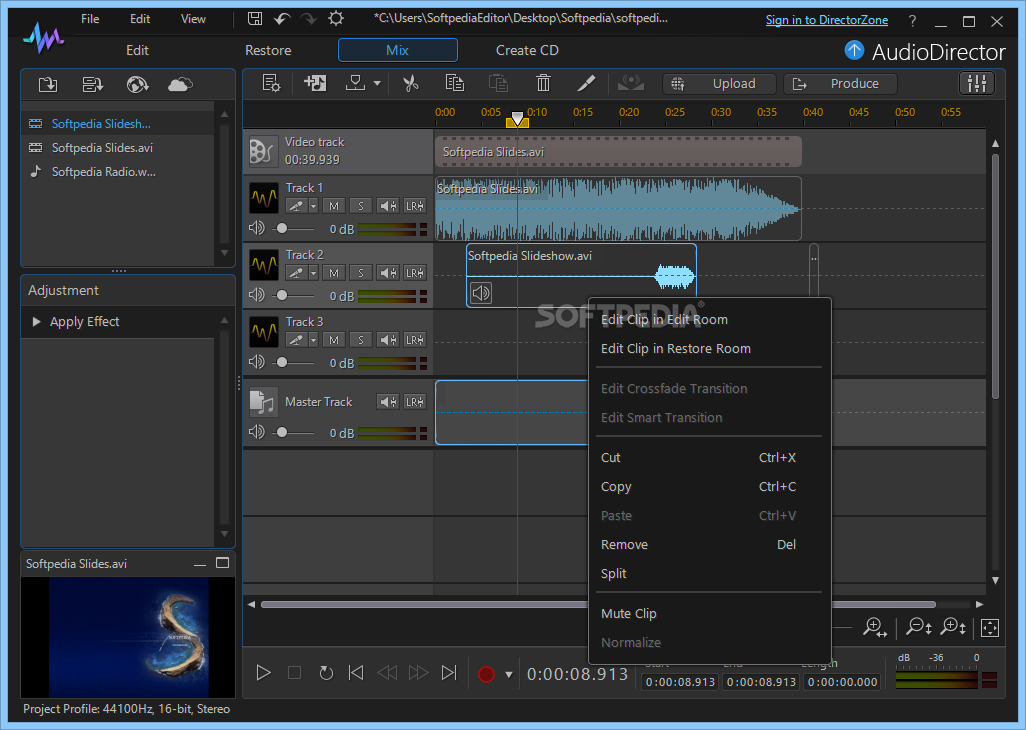Click the clip volume speaker icon on Track 2

click(x=481, y=293)
